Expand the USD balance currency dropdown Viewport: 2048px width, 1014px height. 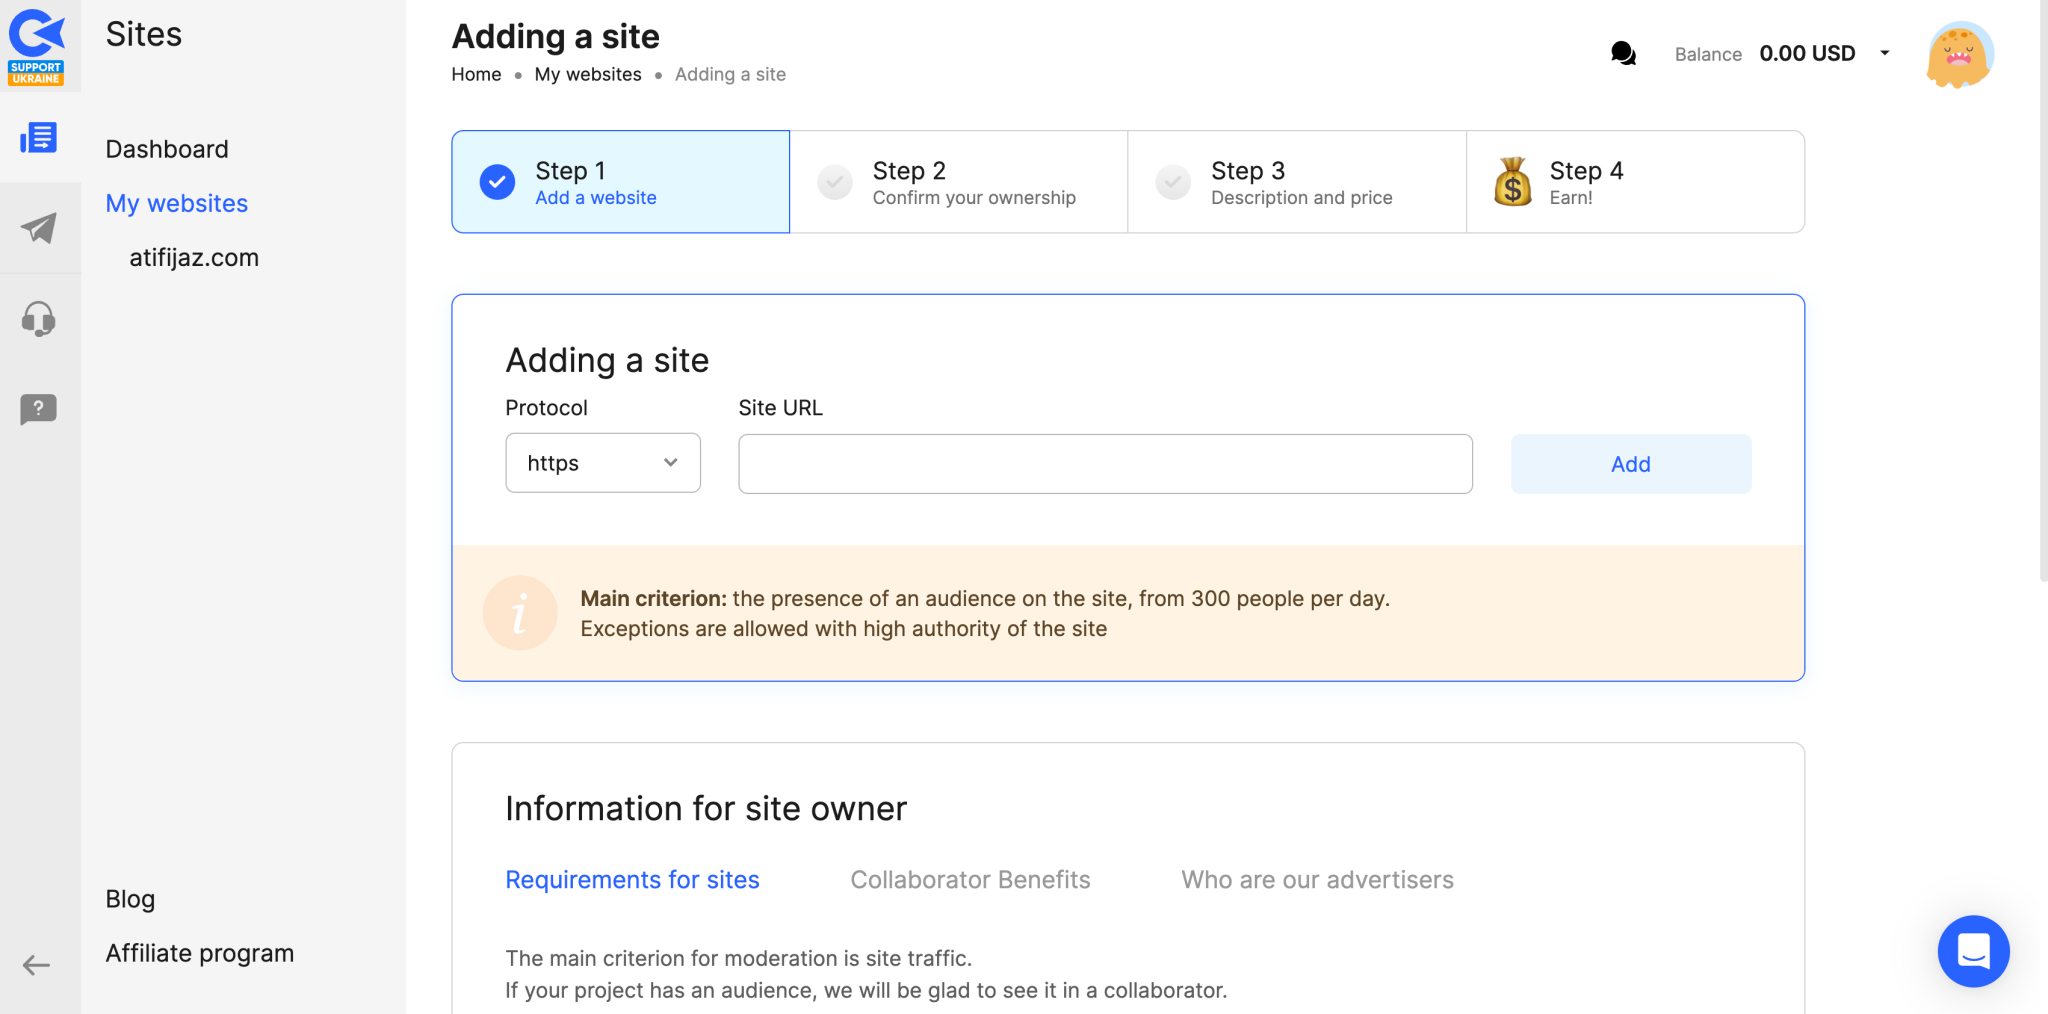(x=1886, y=53)
